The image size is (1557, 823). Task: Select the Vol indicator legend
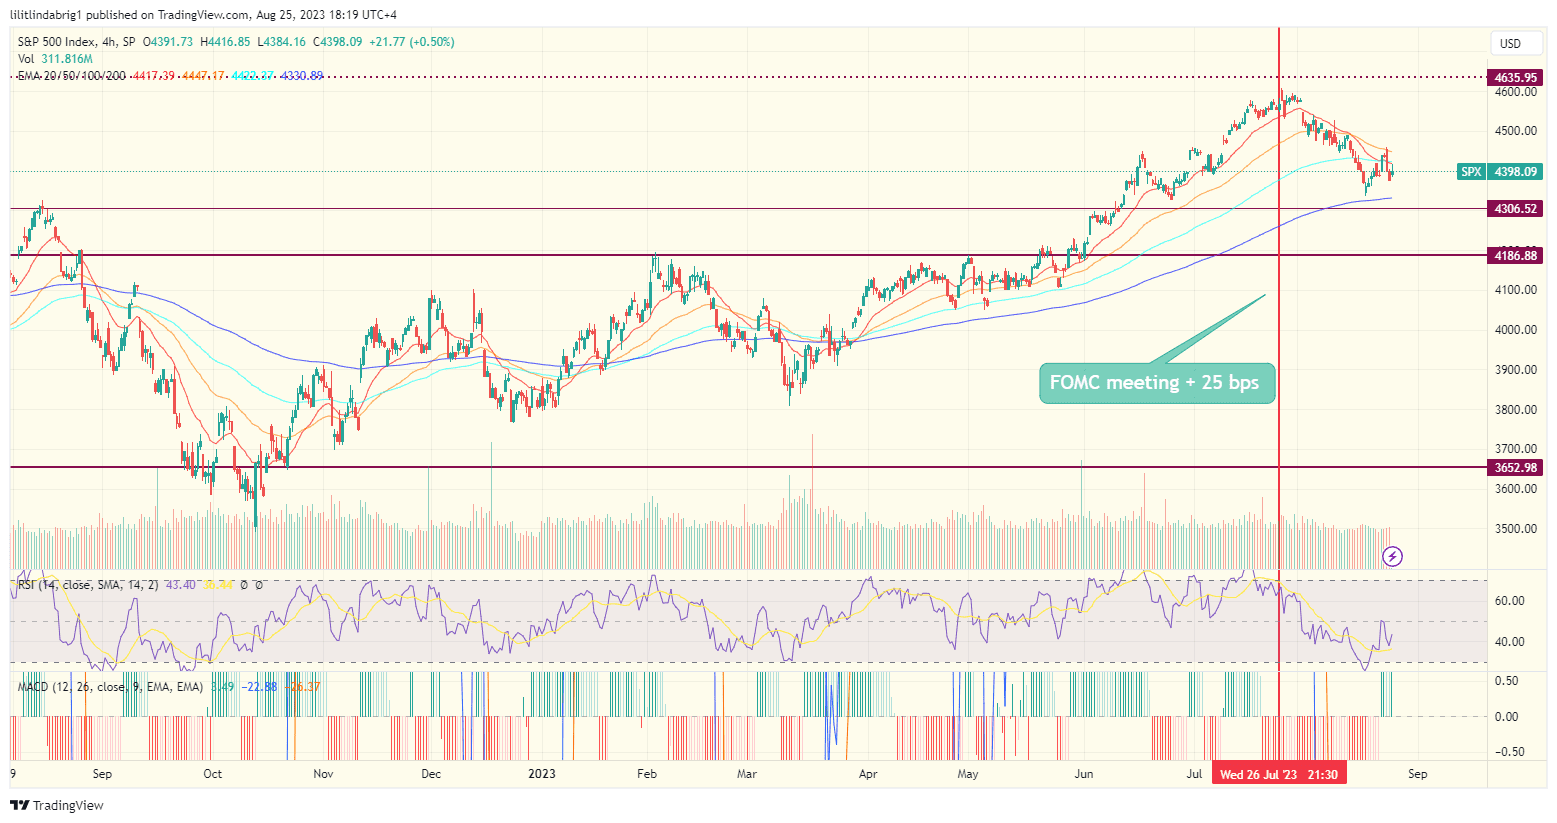[x=26, y=59]
